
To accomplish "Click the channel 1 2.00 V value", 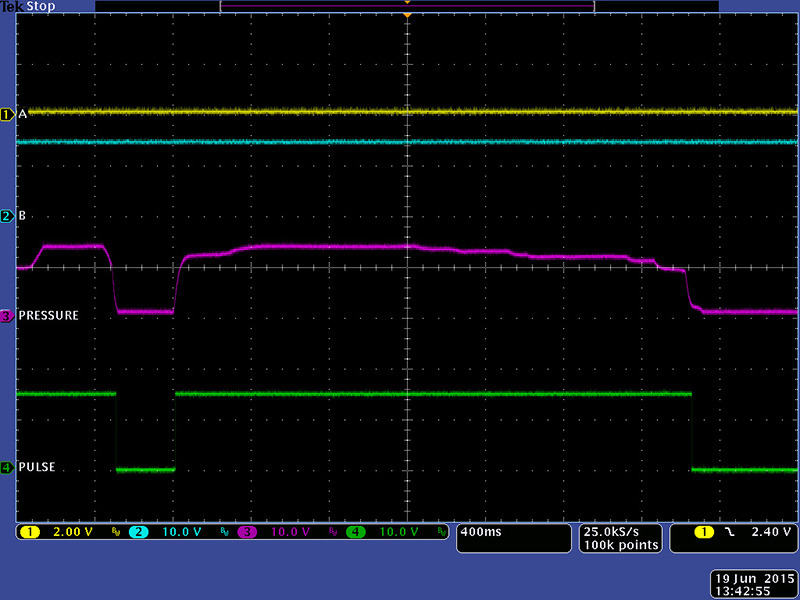I will pos(72,532).
